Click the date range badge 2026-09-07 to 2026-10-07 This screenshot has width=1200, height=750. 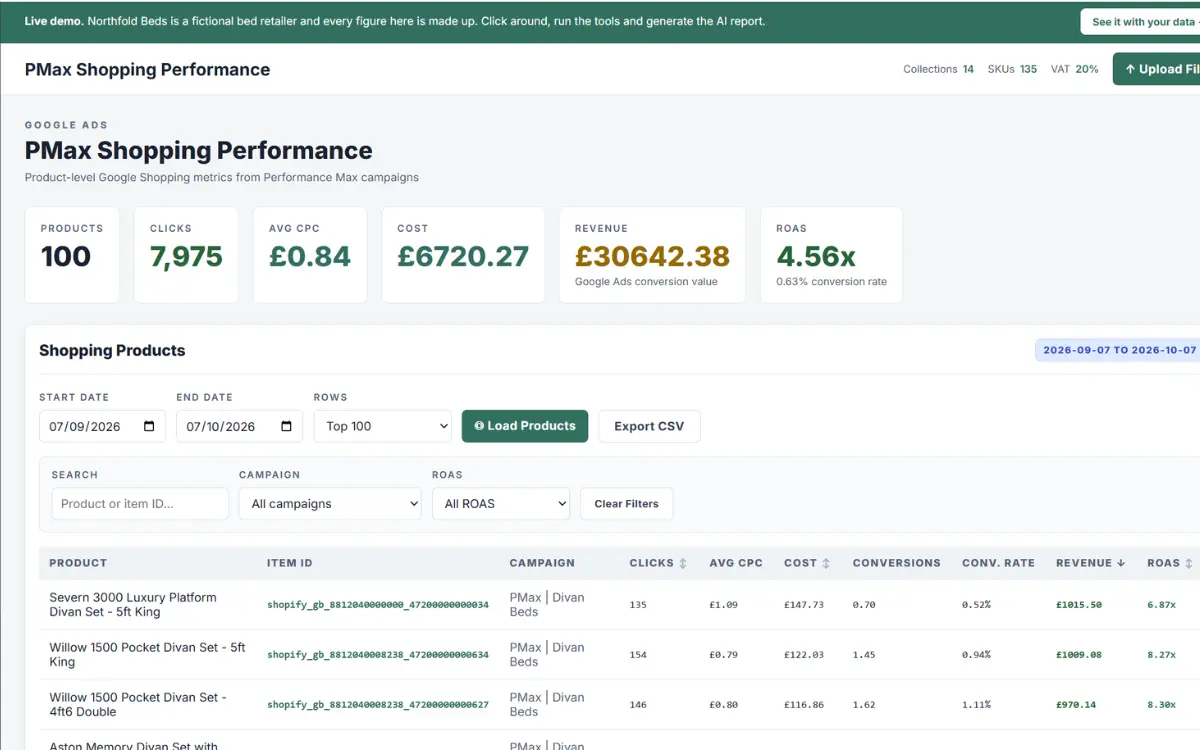tap(1119, 350)
